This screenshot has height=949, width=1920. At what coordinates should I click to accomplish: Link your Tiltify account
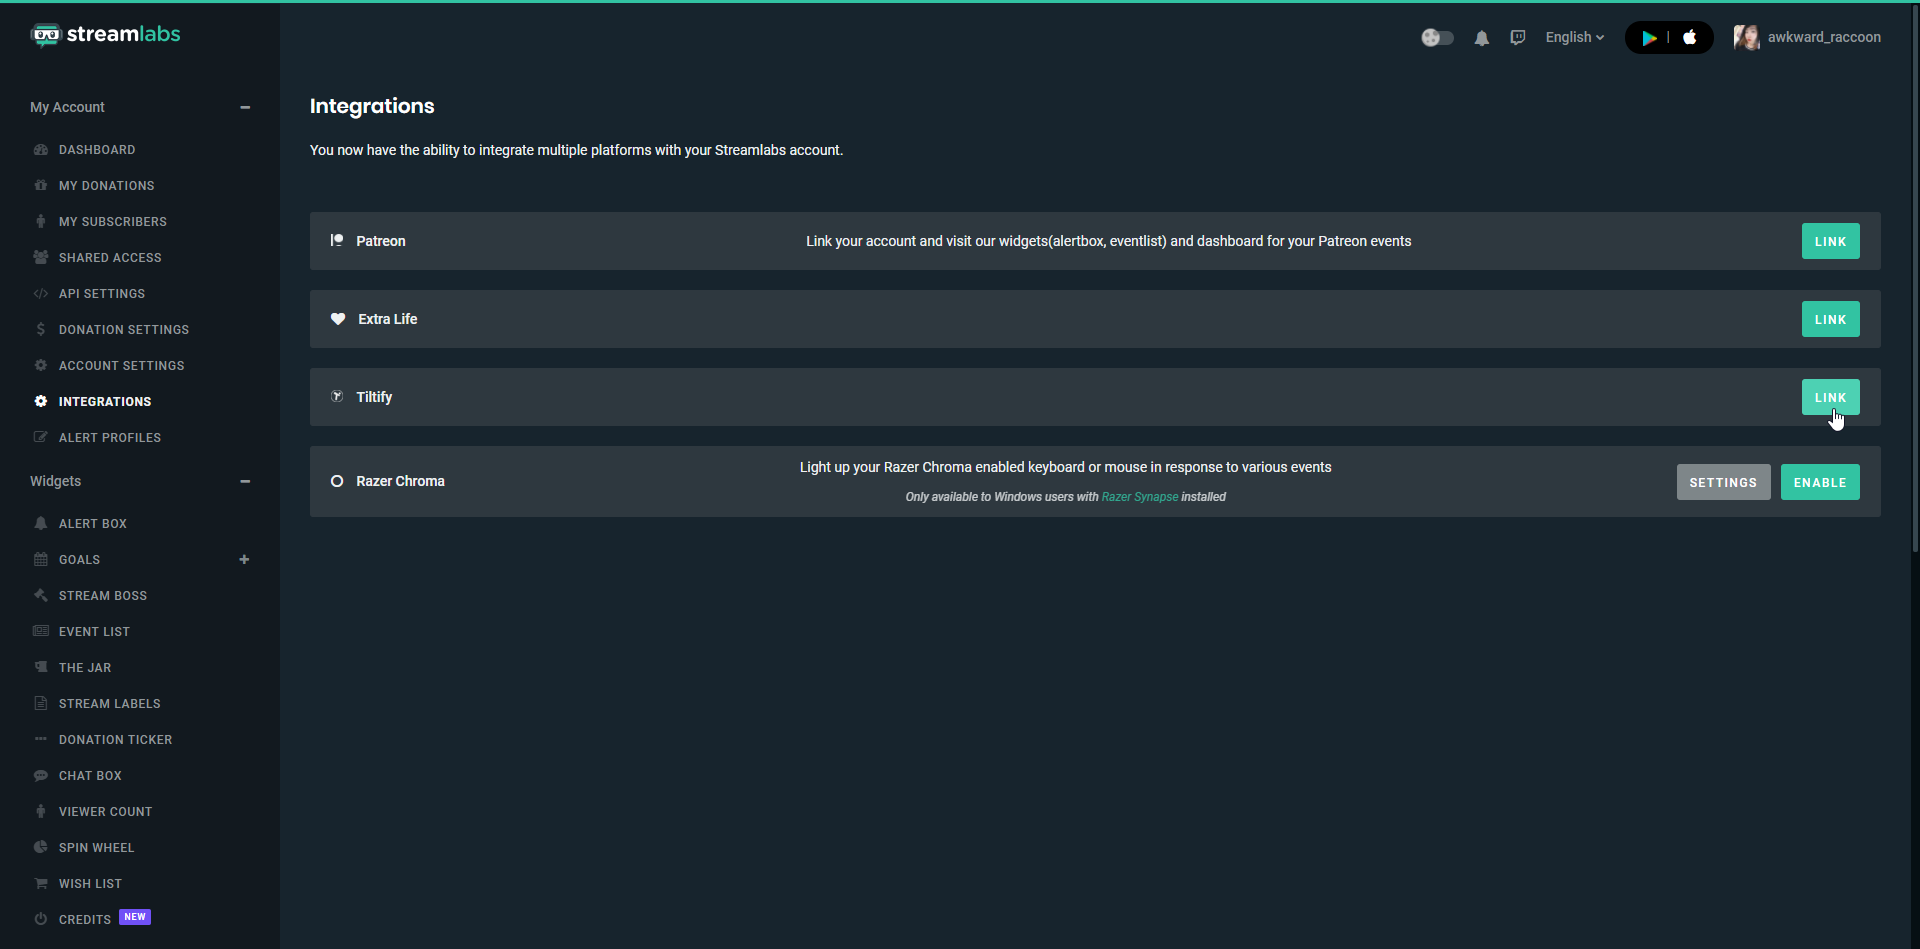(1830, 397)
